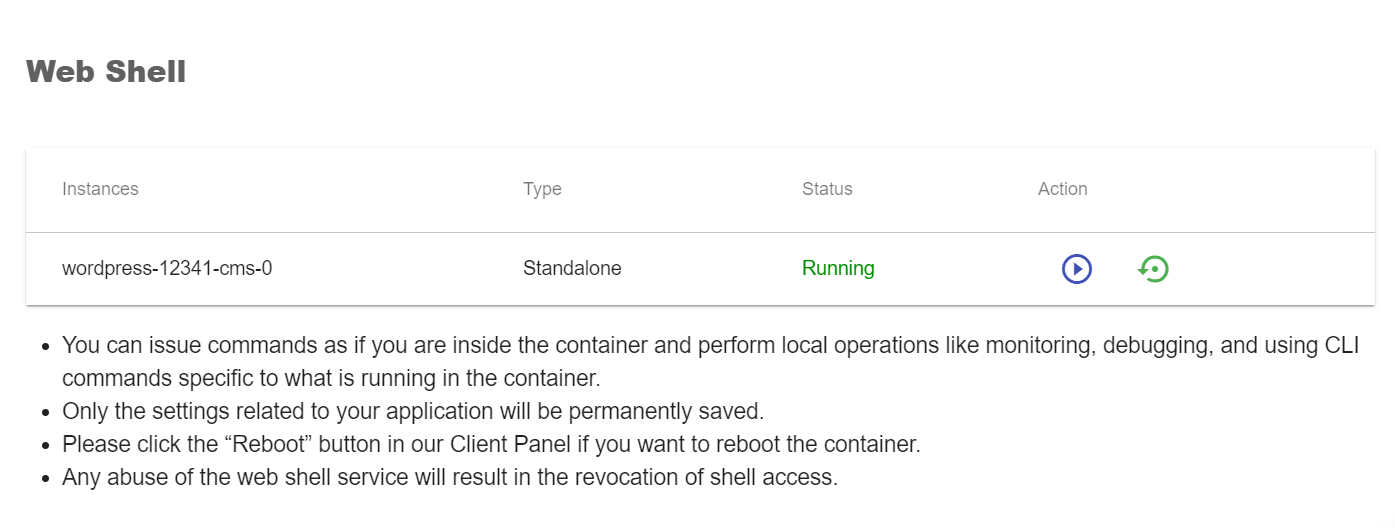Select the Standalone type cell
This screenshot has height=528, width=1395.
572,268
